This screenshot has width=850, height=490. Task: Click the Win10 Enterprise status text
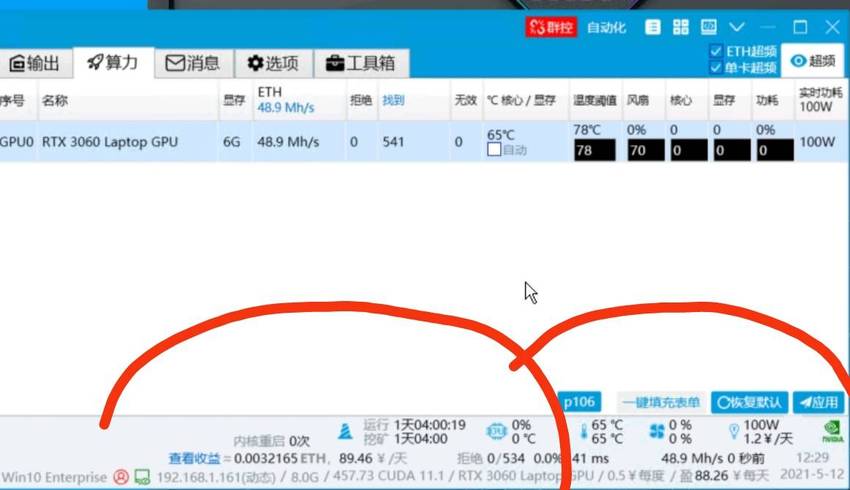coord(54,478)
